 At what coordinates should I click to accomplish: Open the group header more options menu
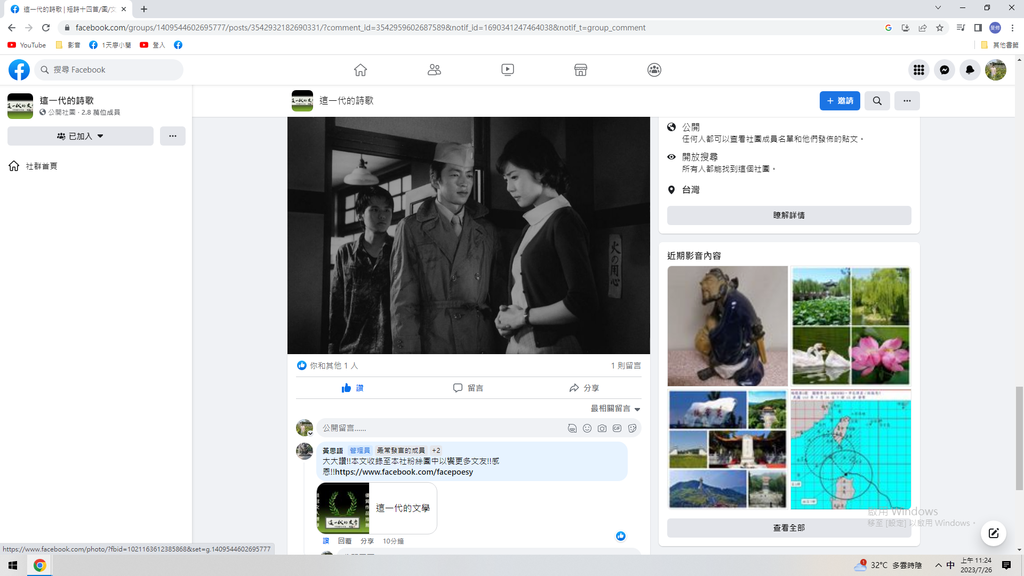pos(907,101)
